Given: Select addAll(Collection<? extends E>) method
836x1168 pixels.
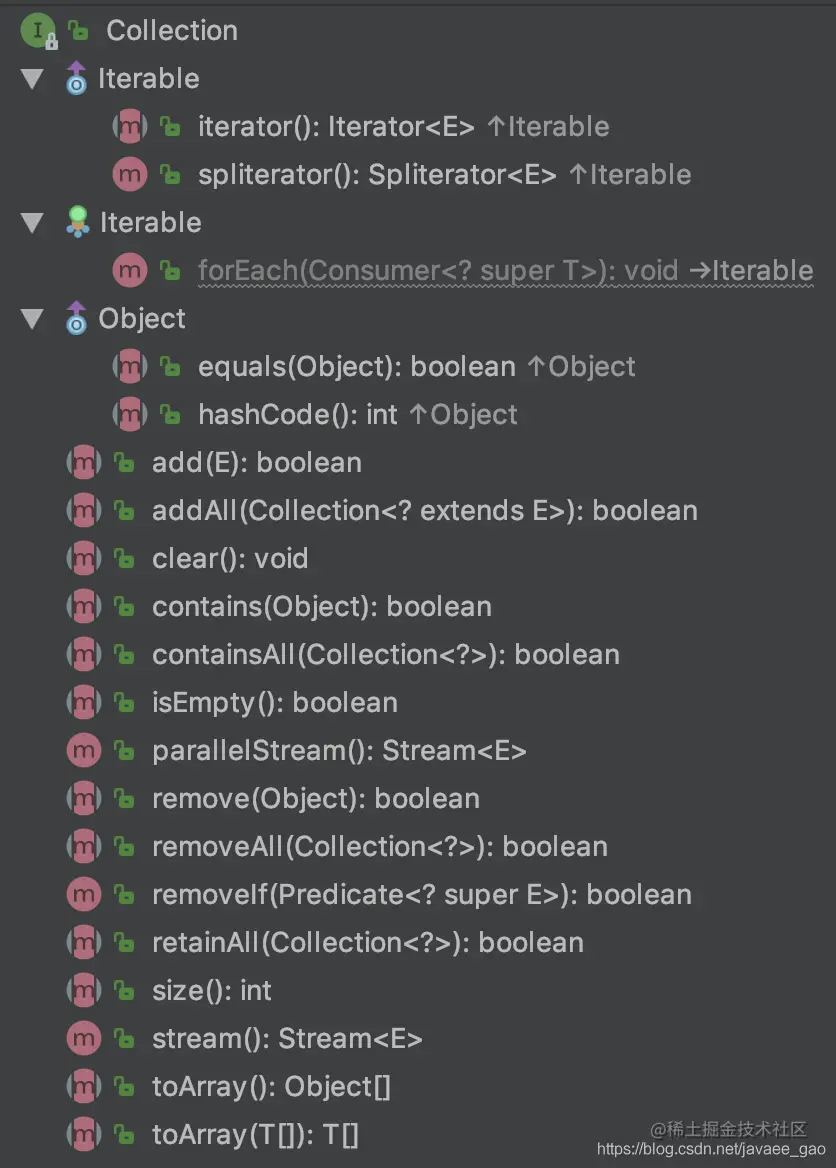Looking at the screenshot, I should [425, 511].
